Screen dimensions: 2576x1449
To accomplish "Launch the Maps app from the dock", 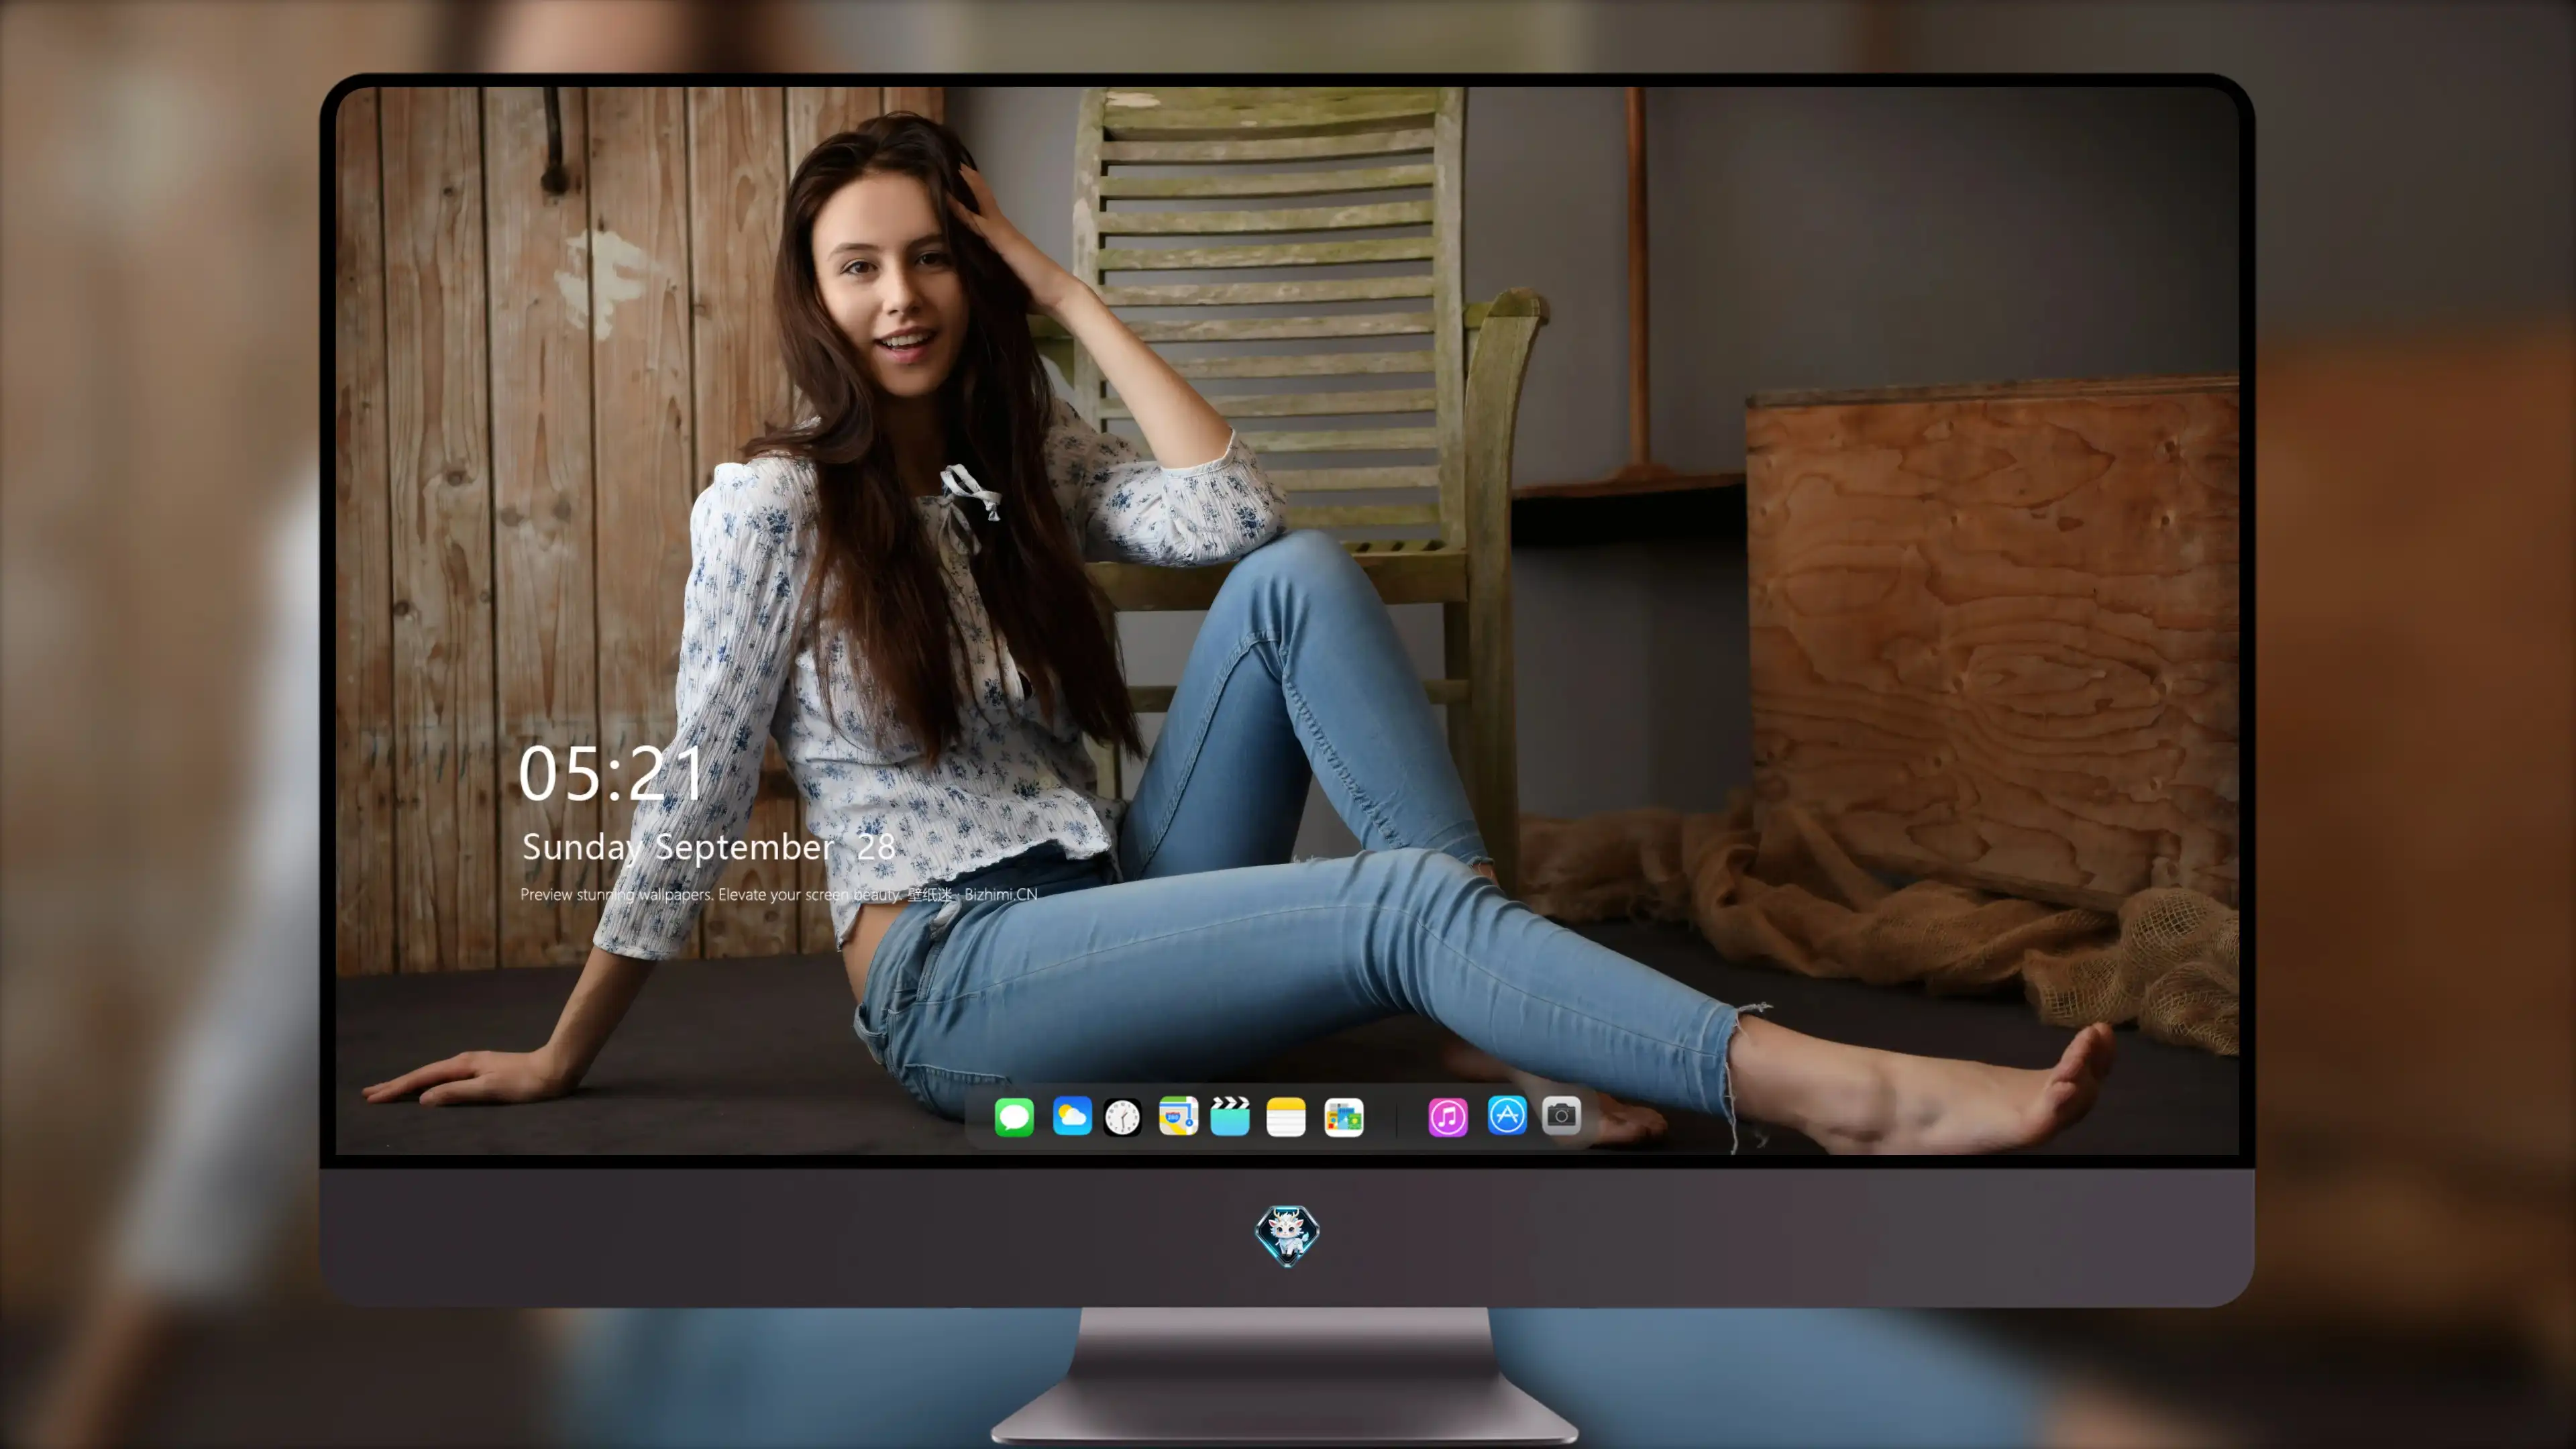I will point(1178,1116).
